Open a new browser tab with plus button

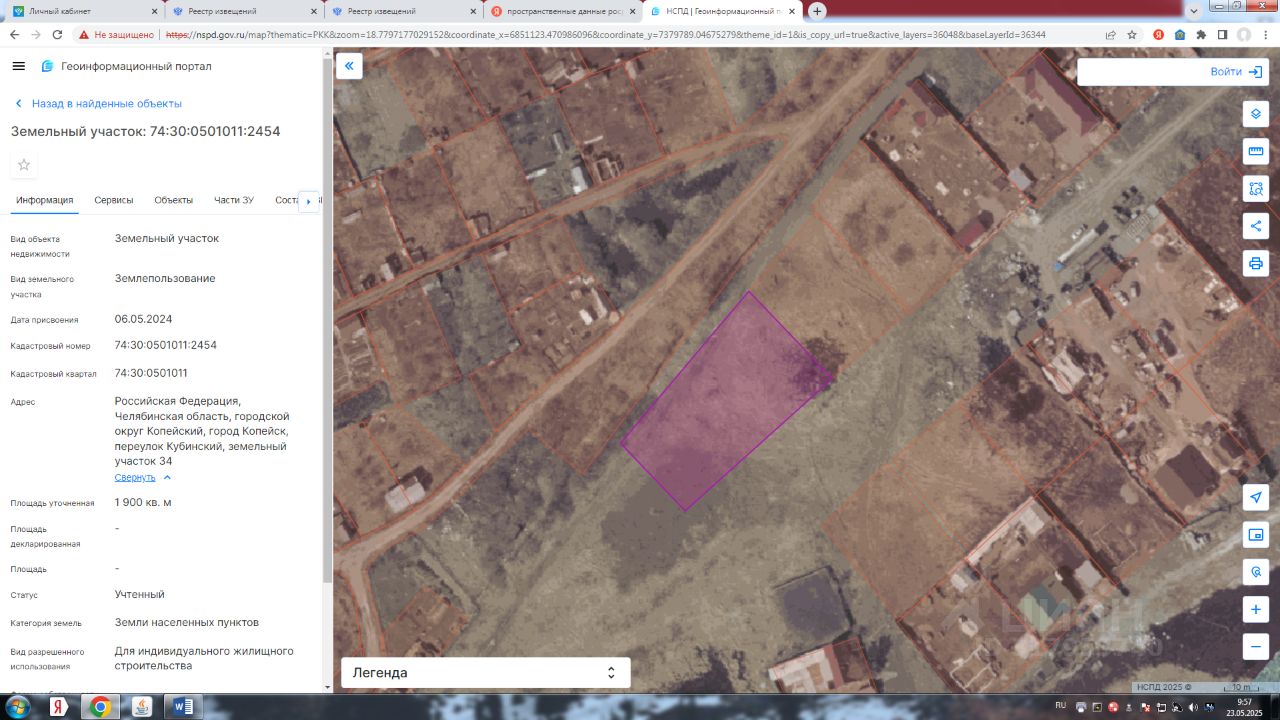click(x=817, y=11)
